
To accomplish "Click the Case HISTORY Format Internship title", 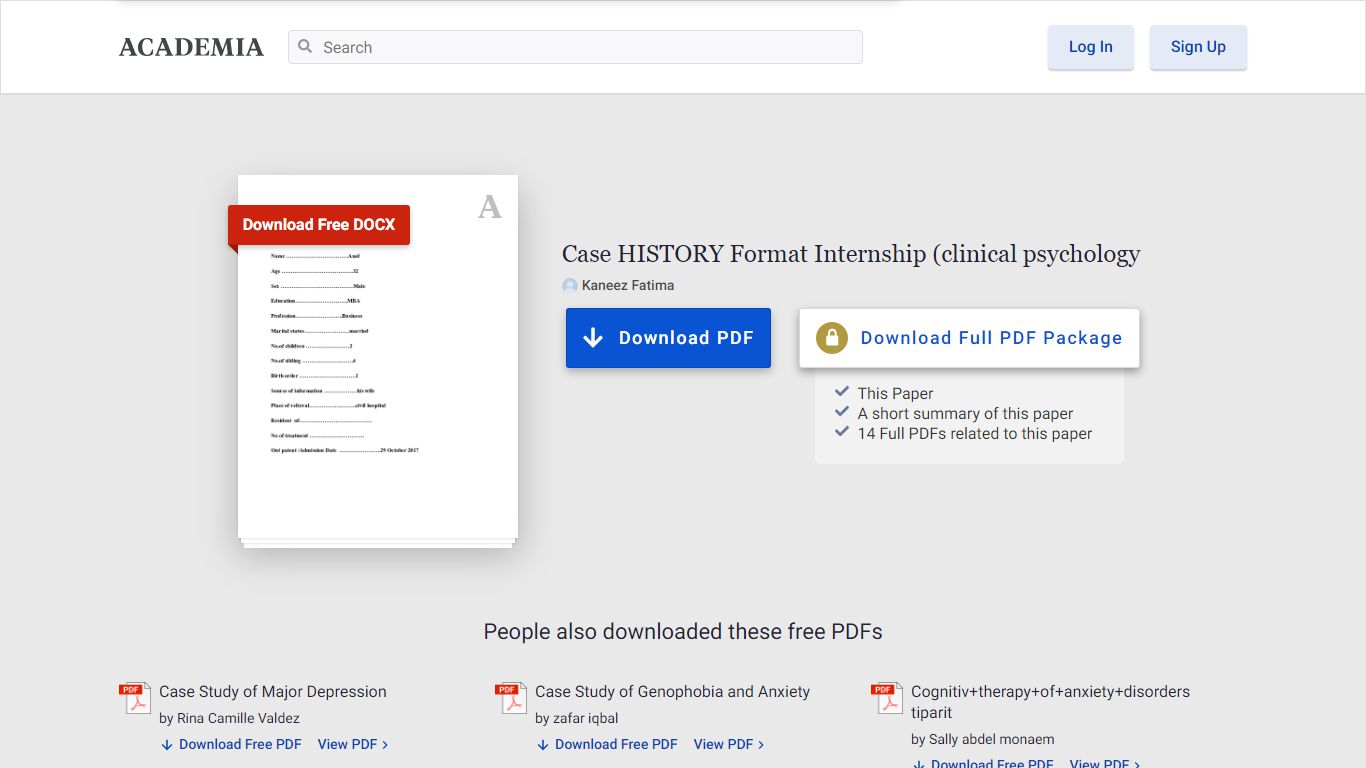I will click(851, 254).
